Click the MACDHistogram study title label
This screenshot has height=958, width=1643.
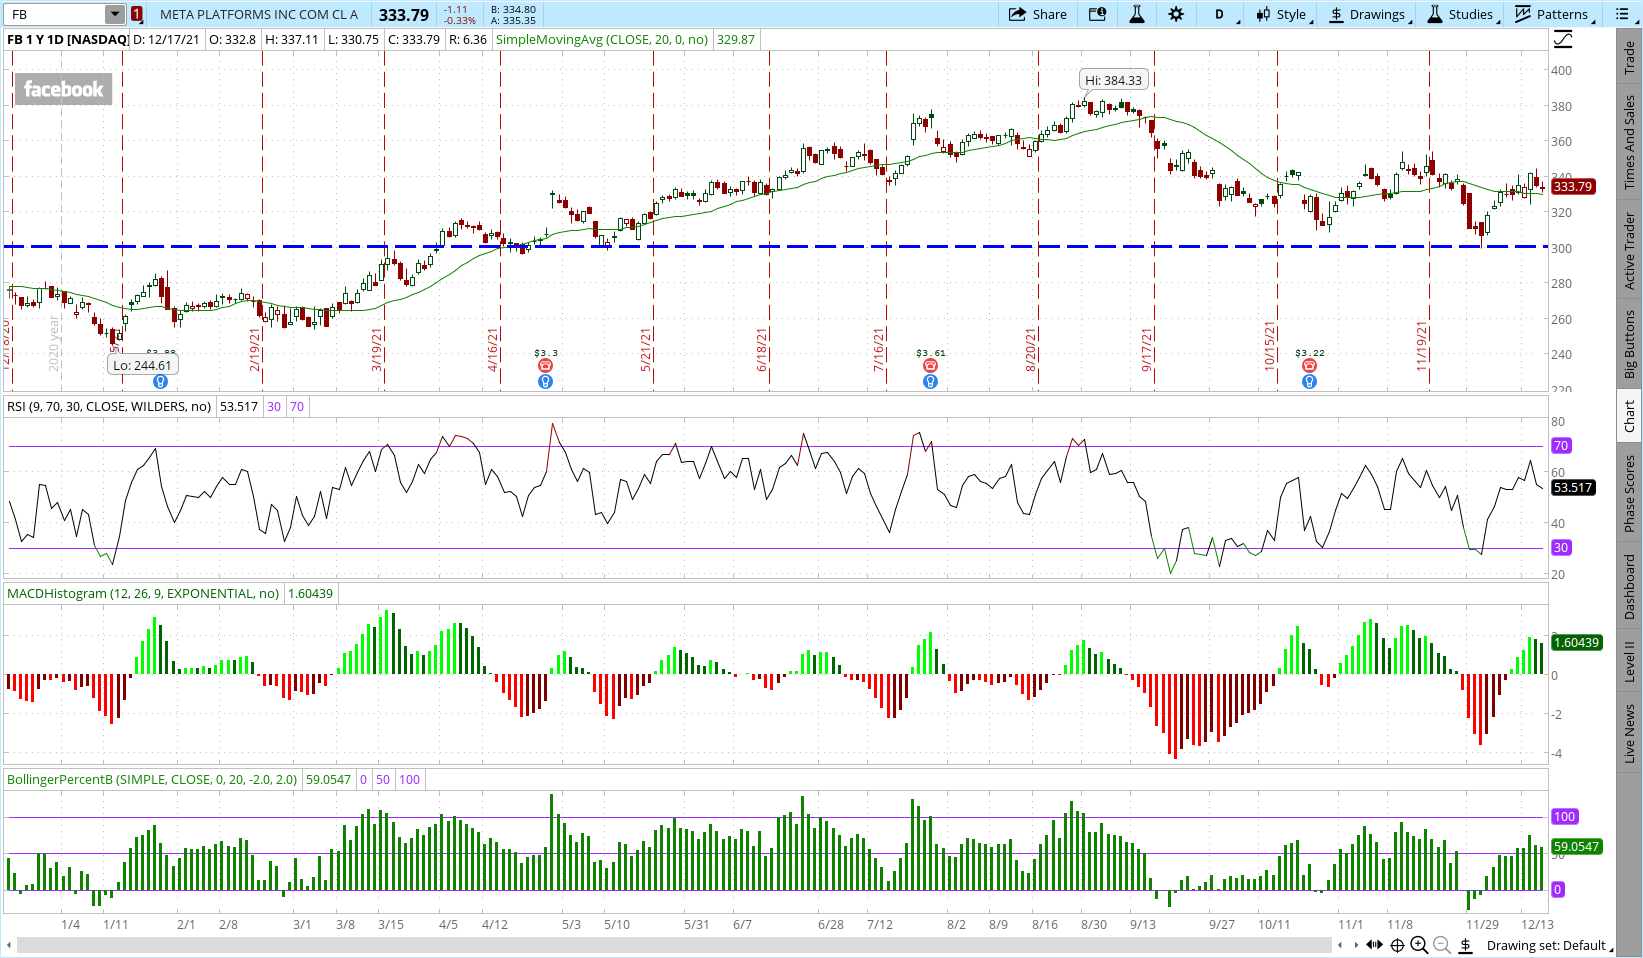coord(143,593)
